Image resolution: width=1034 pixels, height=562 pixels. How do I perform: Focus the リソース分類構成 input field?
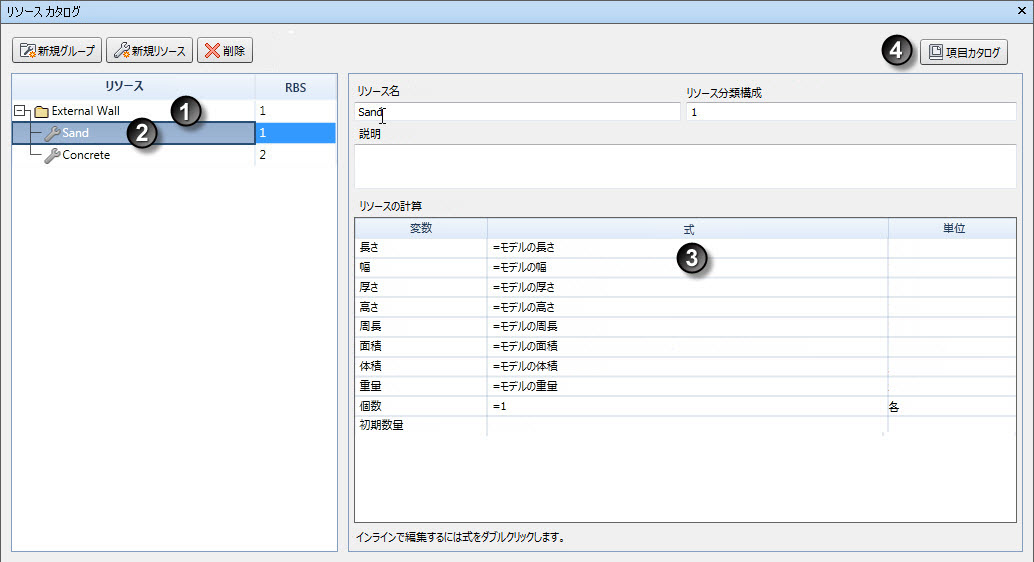(x=851, y=112)
